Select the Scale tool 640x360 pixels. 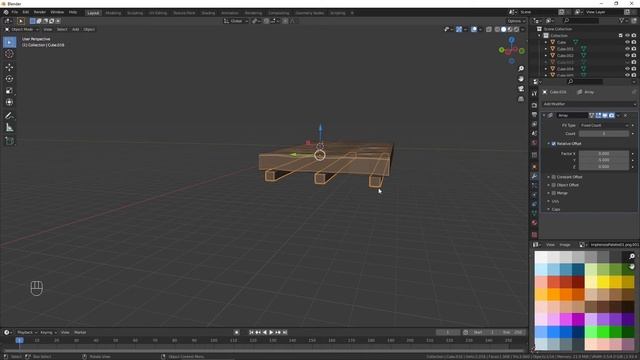click(x=9, y=91)
